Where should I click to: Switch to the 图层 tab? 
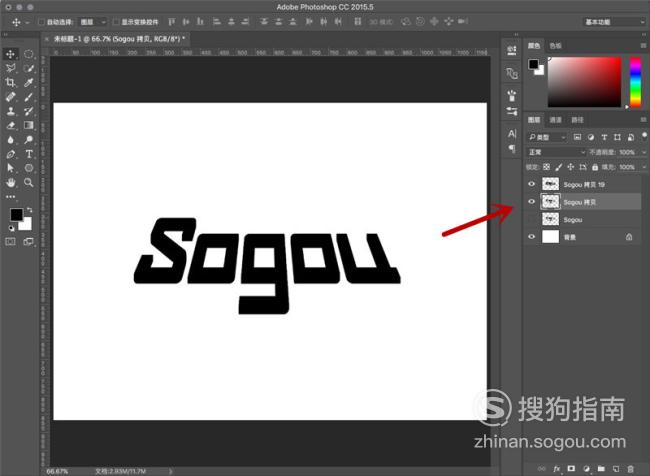534,120
